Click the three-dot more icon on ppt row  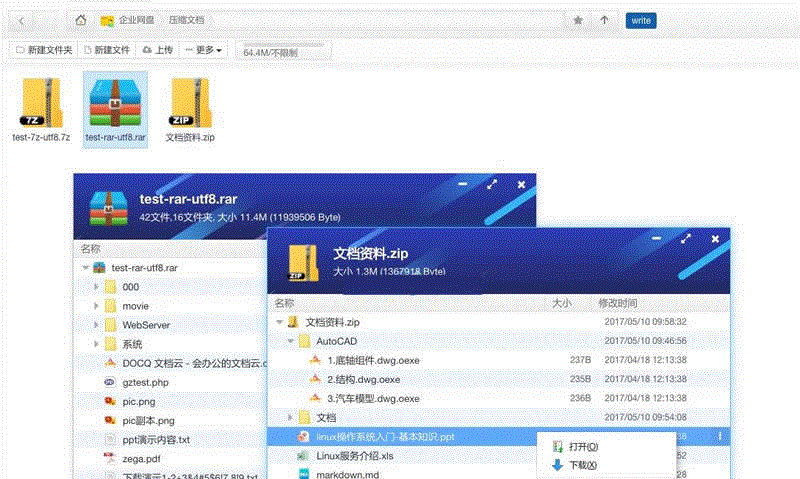tap(719, 436)
